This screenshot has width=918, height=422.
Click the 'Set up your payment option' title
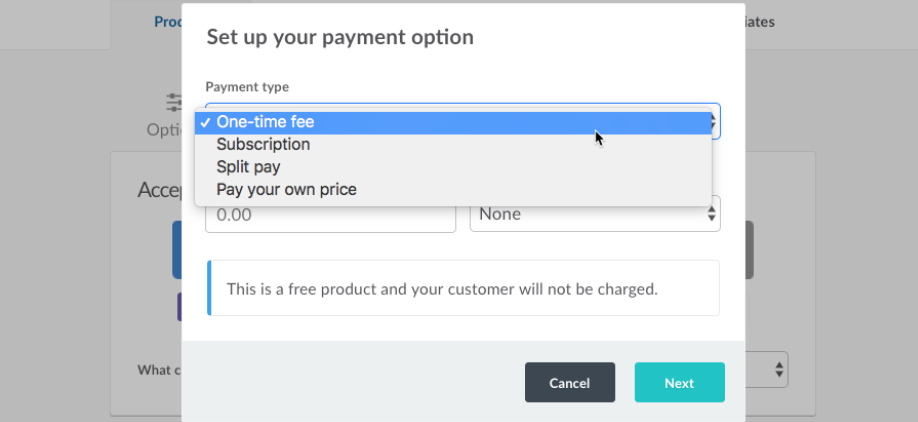(x=340, y=38)
